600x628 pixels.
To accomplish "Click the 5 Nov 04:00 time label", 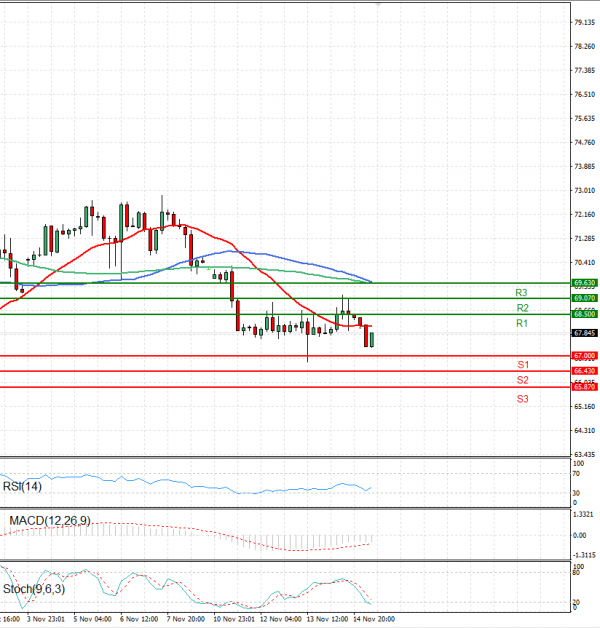I will [x=92, y=619].
